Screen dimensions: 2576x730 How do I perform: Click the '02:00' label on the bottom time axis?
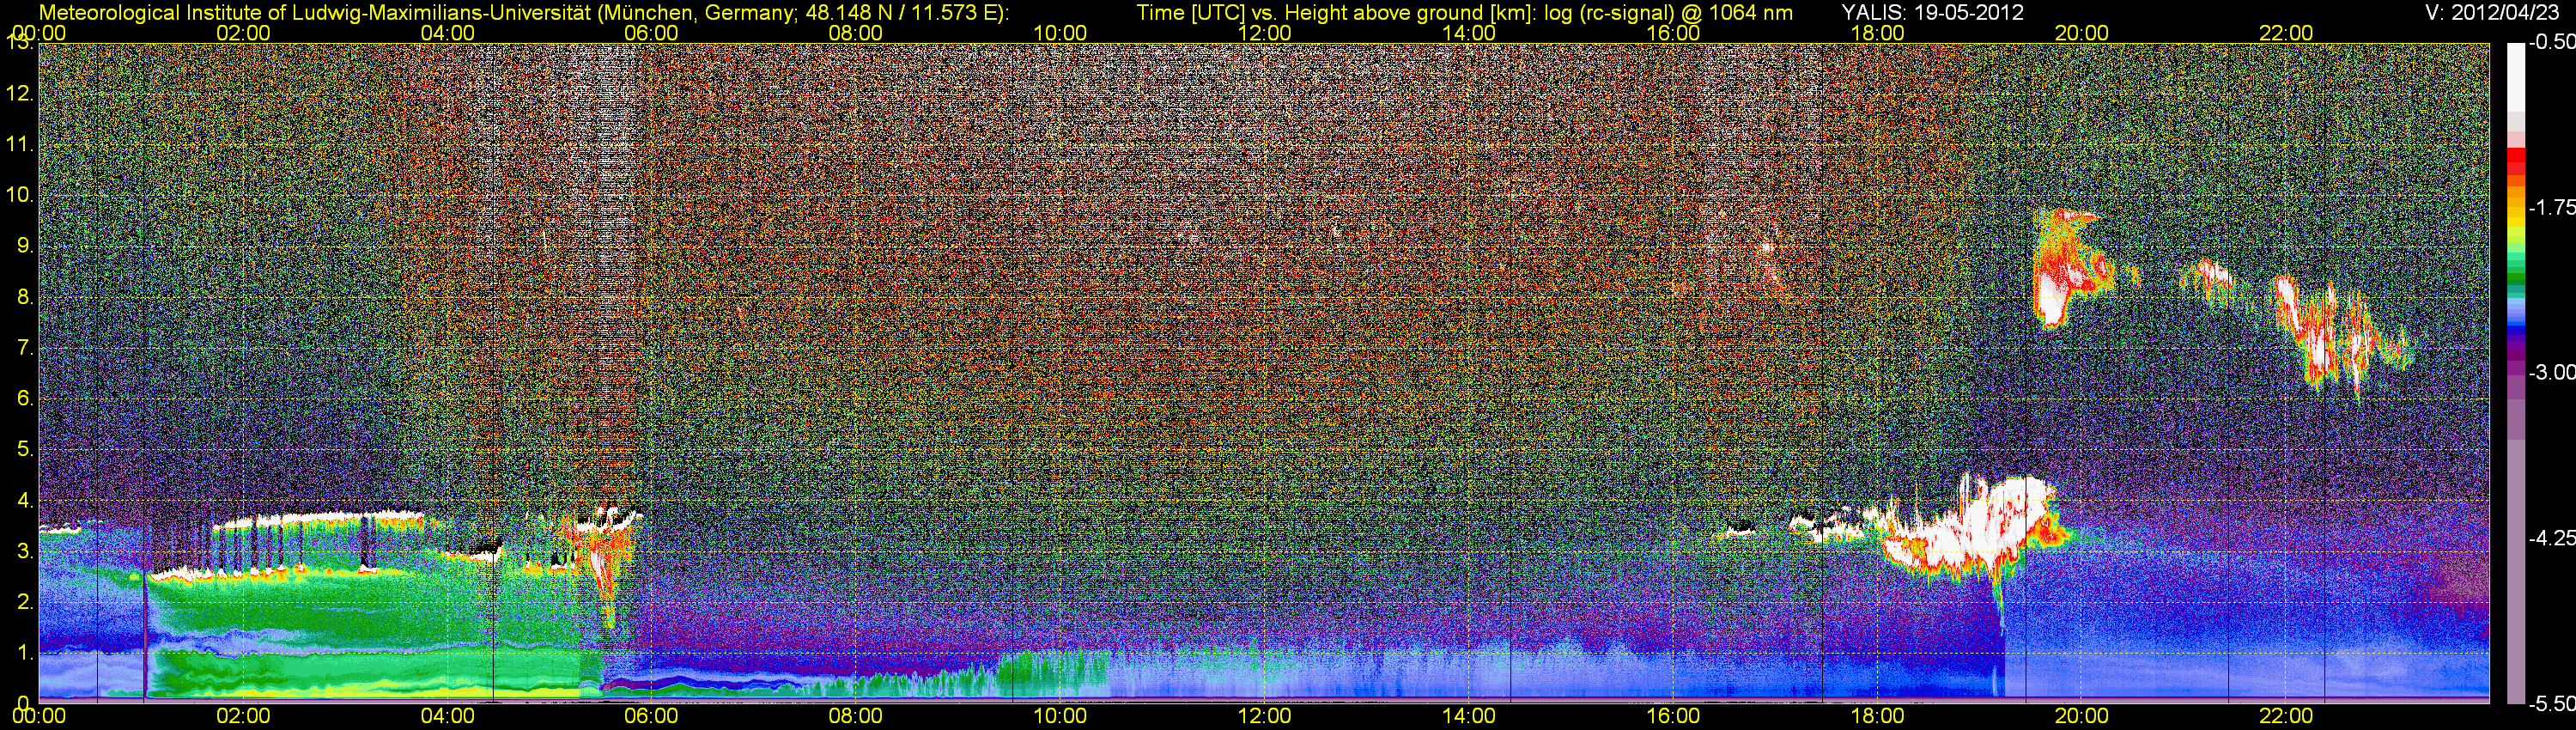click(x=243, y=716)
